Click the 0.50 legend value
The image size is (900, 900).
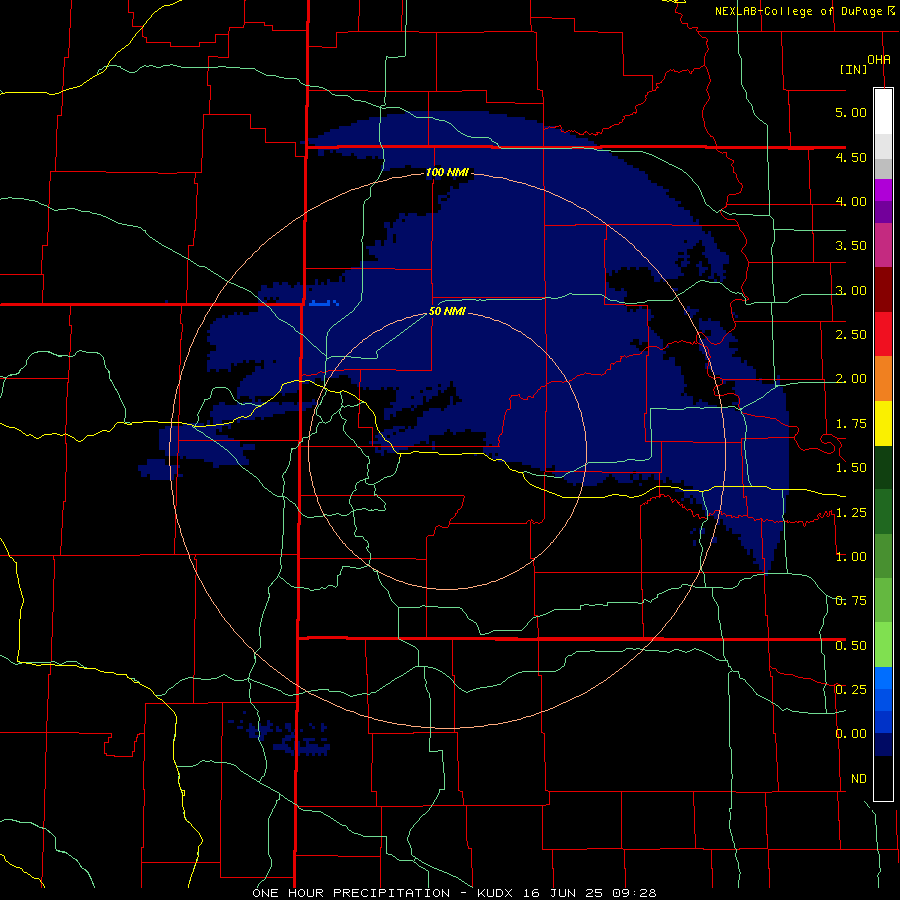coord(851,646)
